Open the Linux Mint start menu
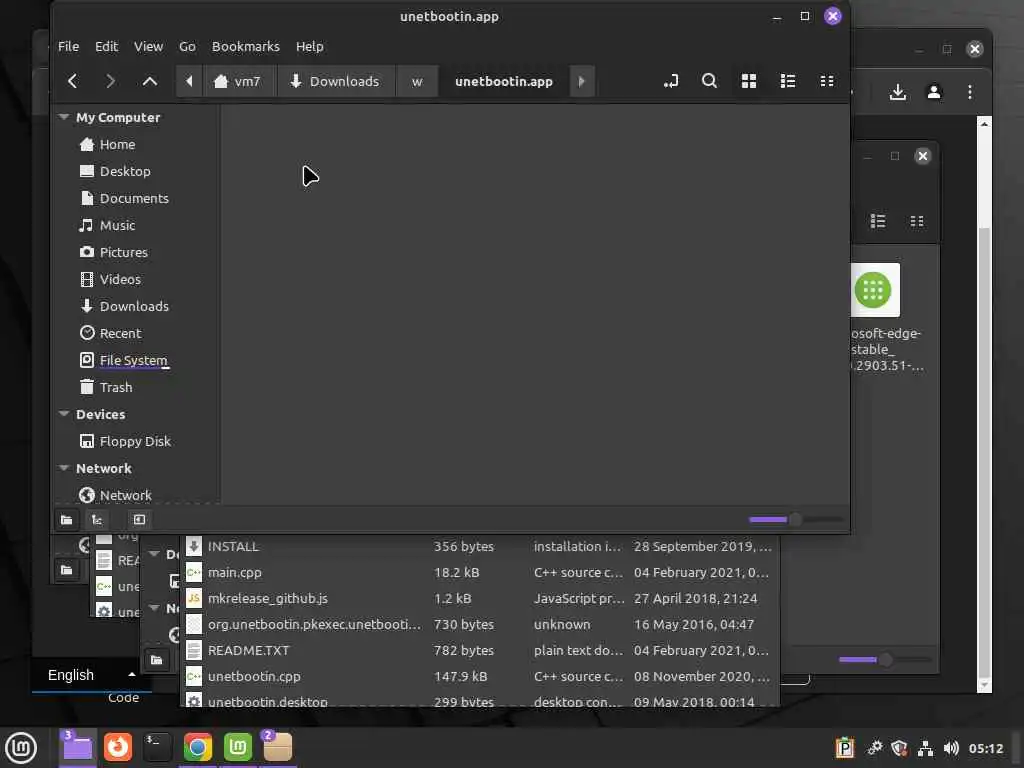 (x=21, y=748)
